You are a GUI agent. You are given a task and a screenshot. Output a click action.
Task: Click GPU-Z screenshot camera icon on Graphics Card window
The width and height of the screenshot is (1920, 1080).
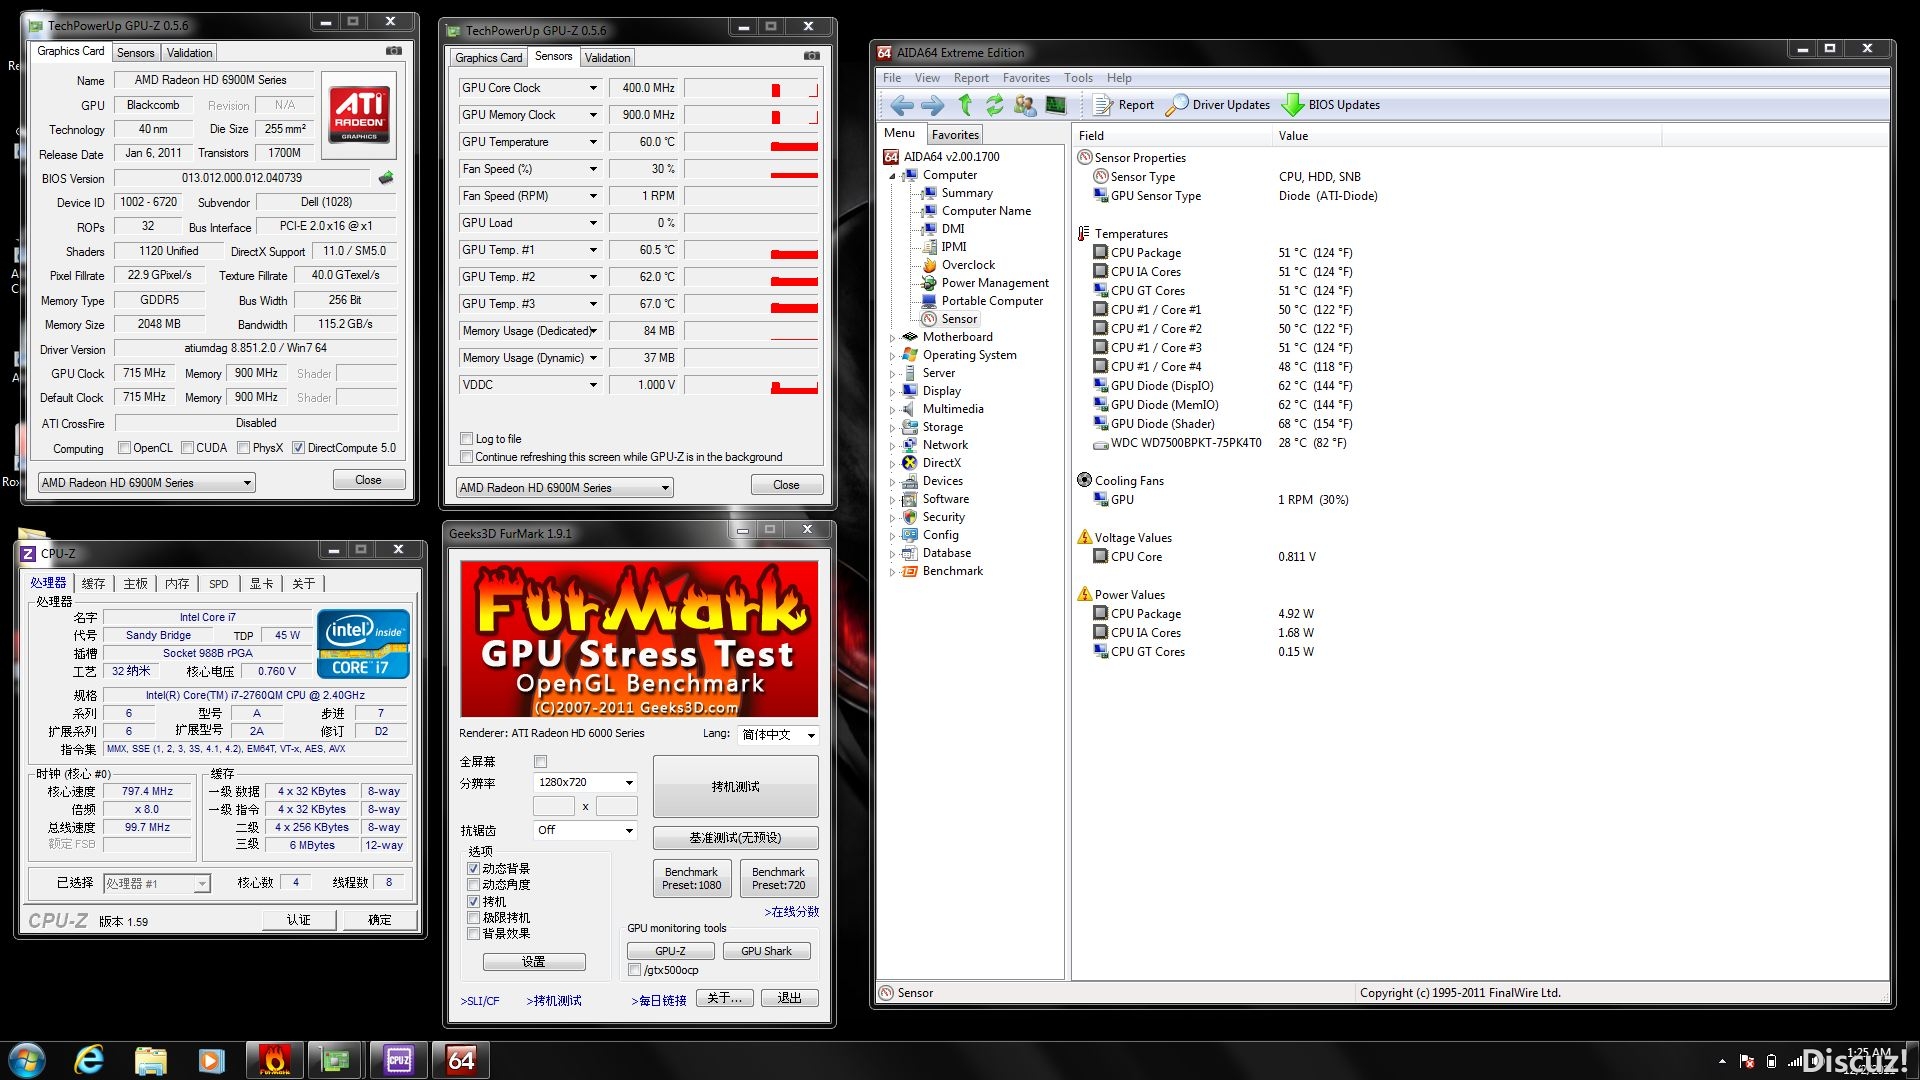pyautogui.click(x=394, y=51)
